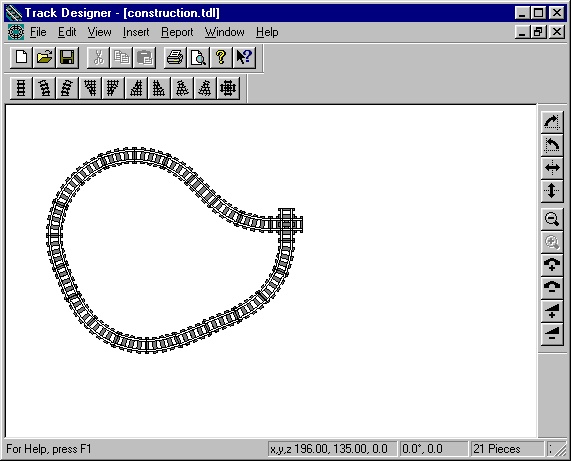This screenshot has width=571, height=461.
Task: Click the Print toolbar button
Action: pyautogui.click(x=175, y=58)
